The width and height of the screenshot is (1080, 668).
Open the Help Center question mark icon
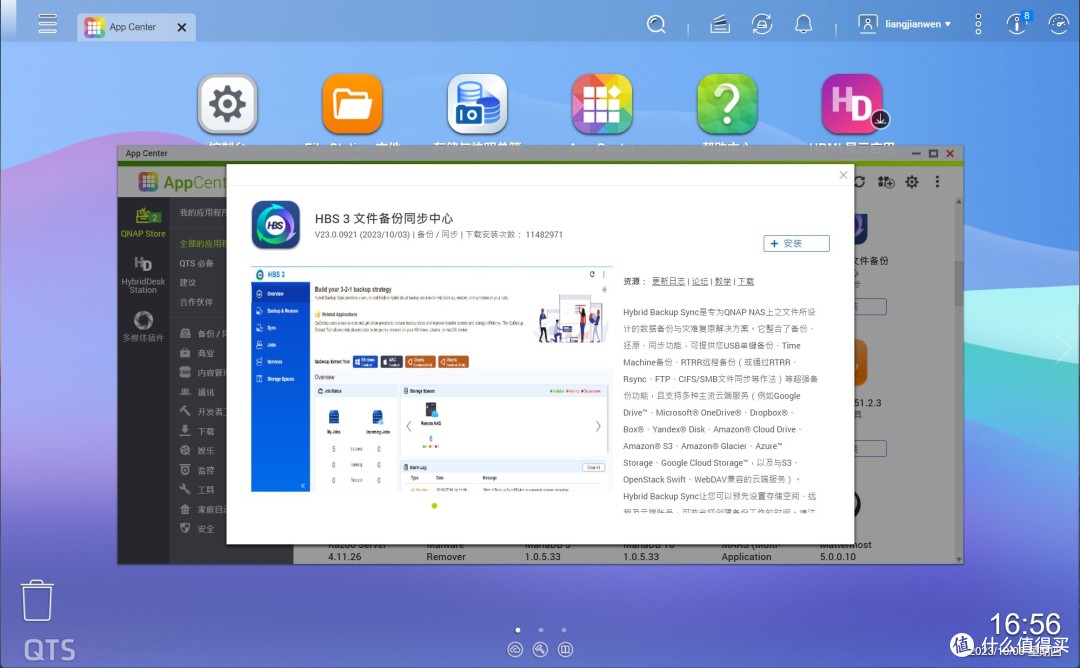pyautogui.click(x=727, y=104)
